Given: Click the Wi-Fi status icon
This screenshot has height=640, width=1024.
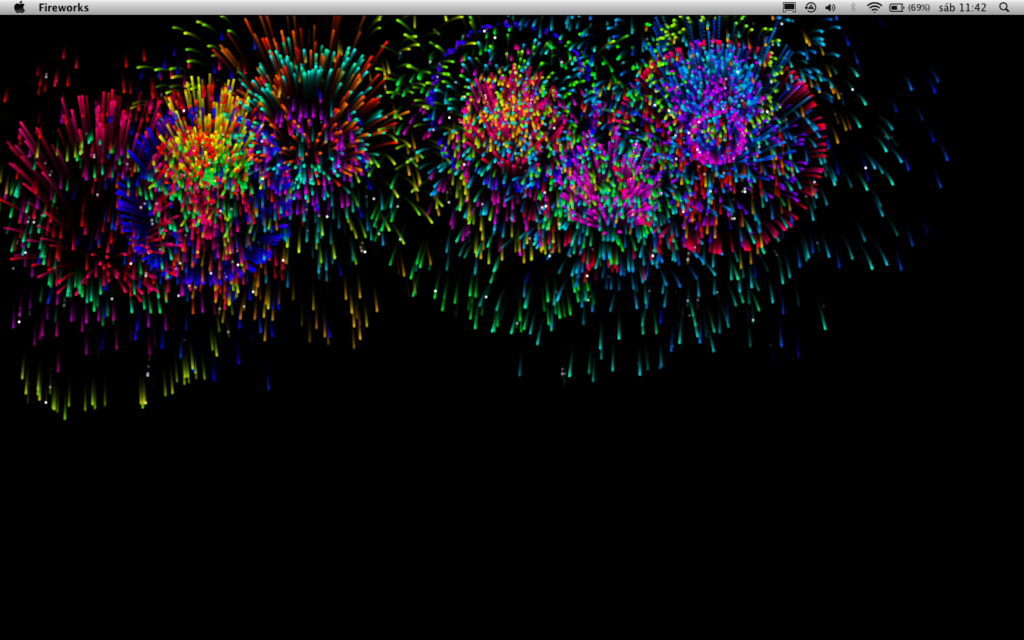Looking at the screenshot, I should coord(875,7).
